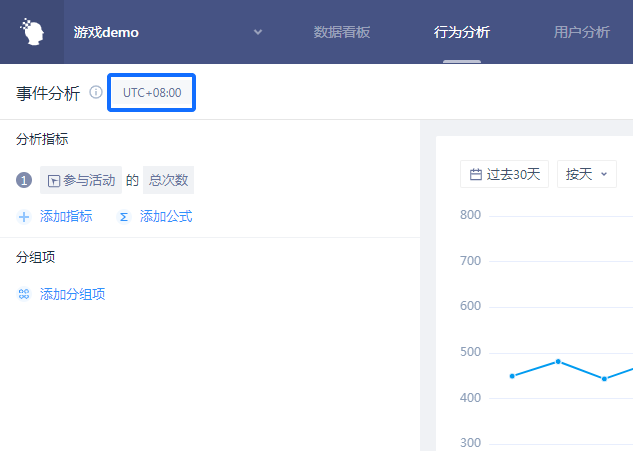The image size is (633, 451).
Task: Click the first data point on line chart
Action: [x=512, y=376]
